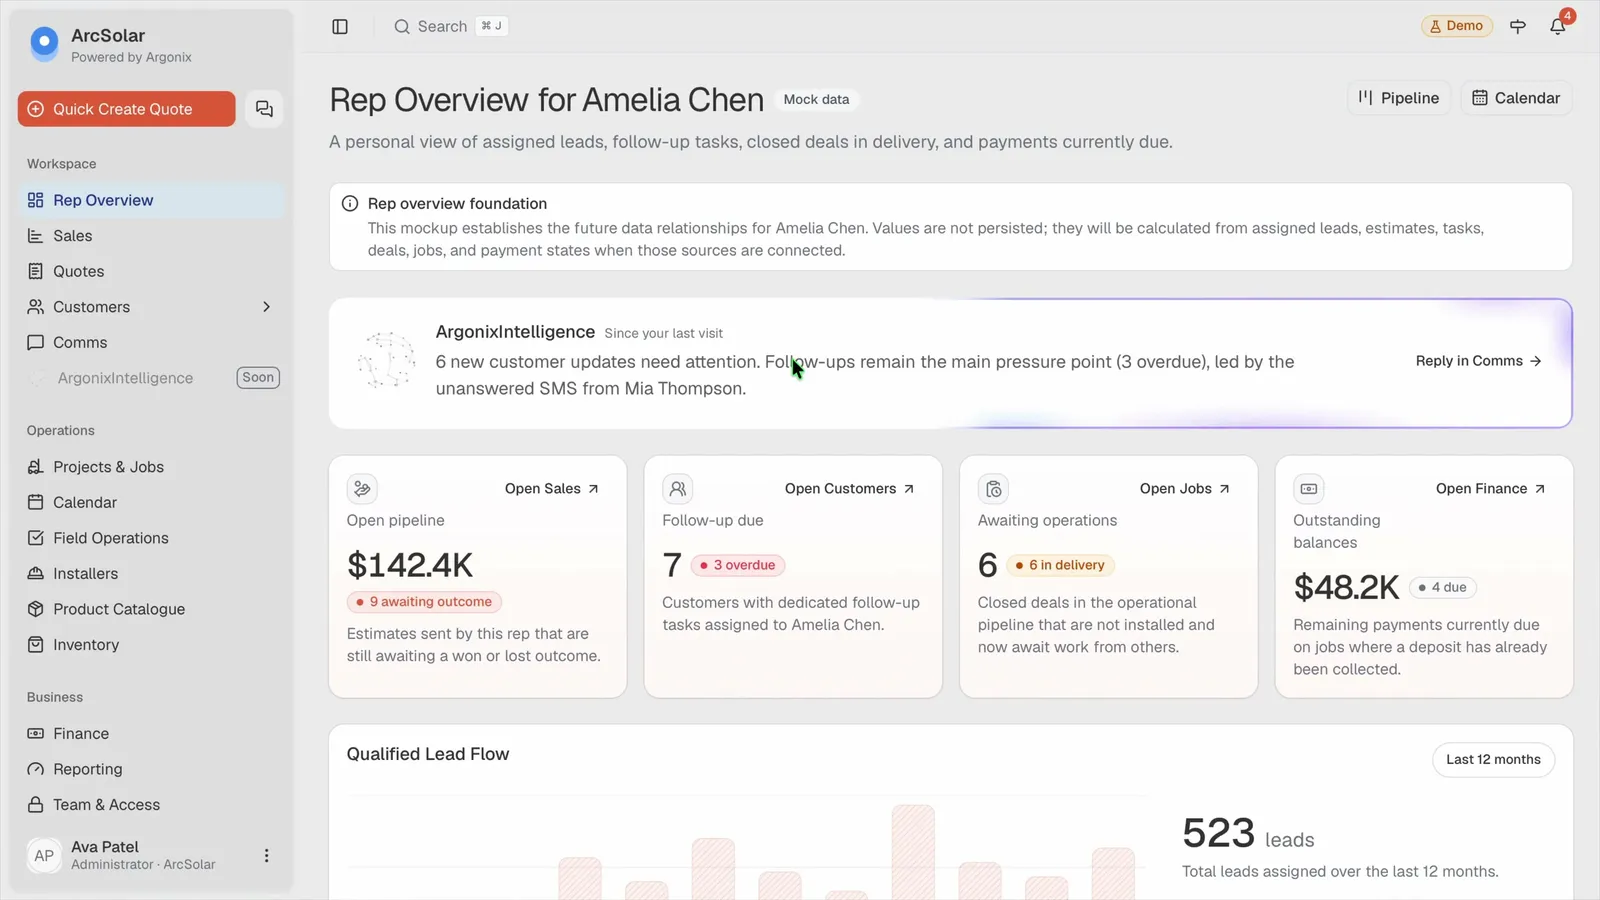Click the Search field in the top bar
Image resolution: width=1600 pixels, height=900 pixels.
tap(451, 27)
